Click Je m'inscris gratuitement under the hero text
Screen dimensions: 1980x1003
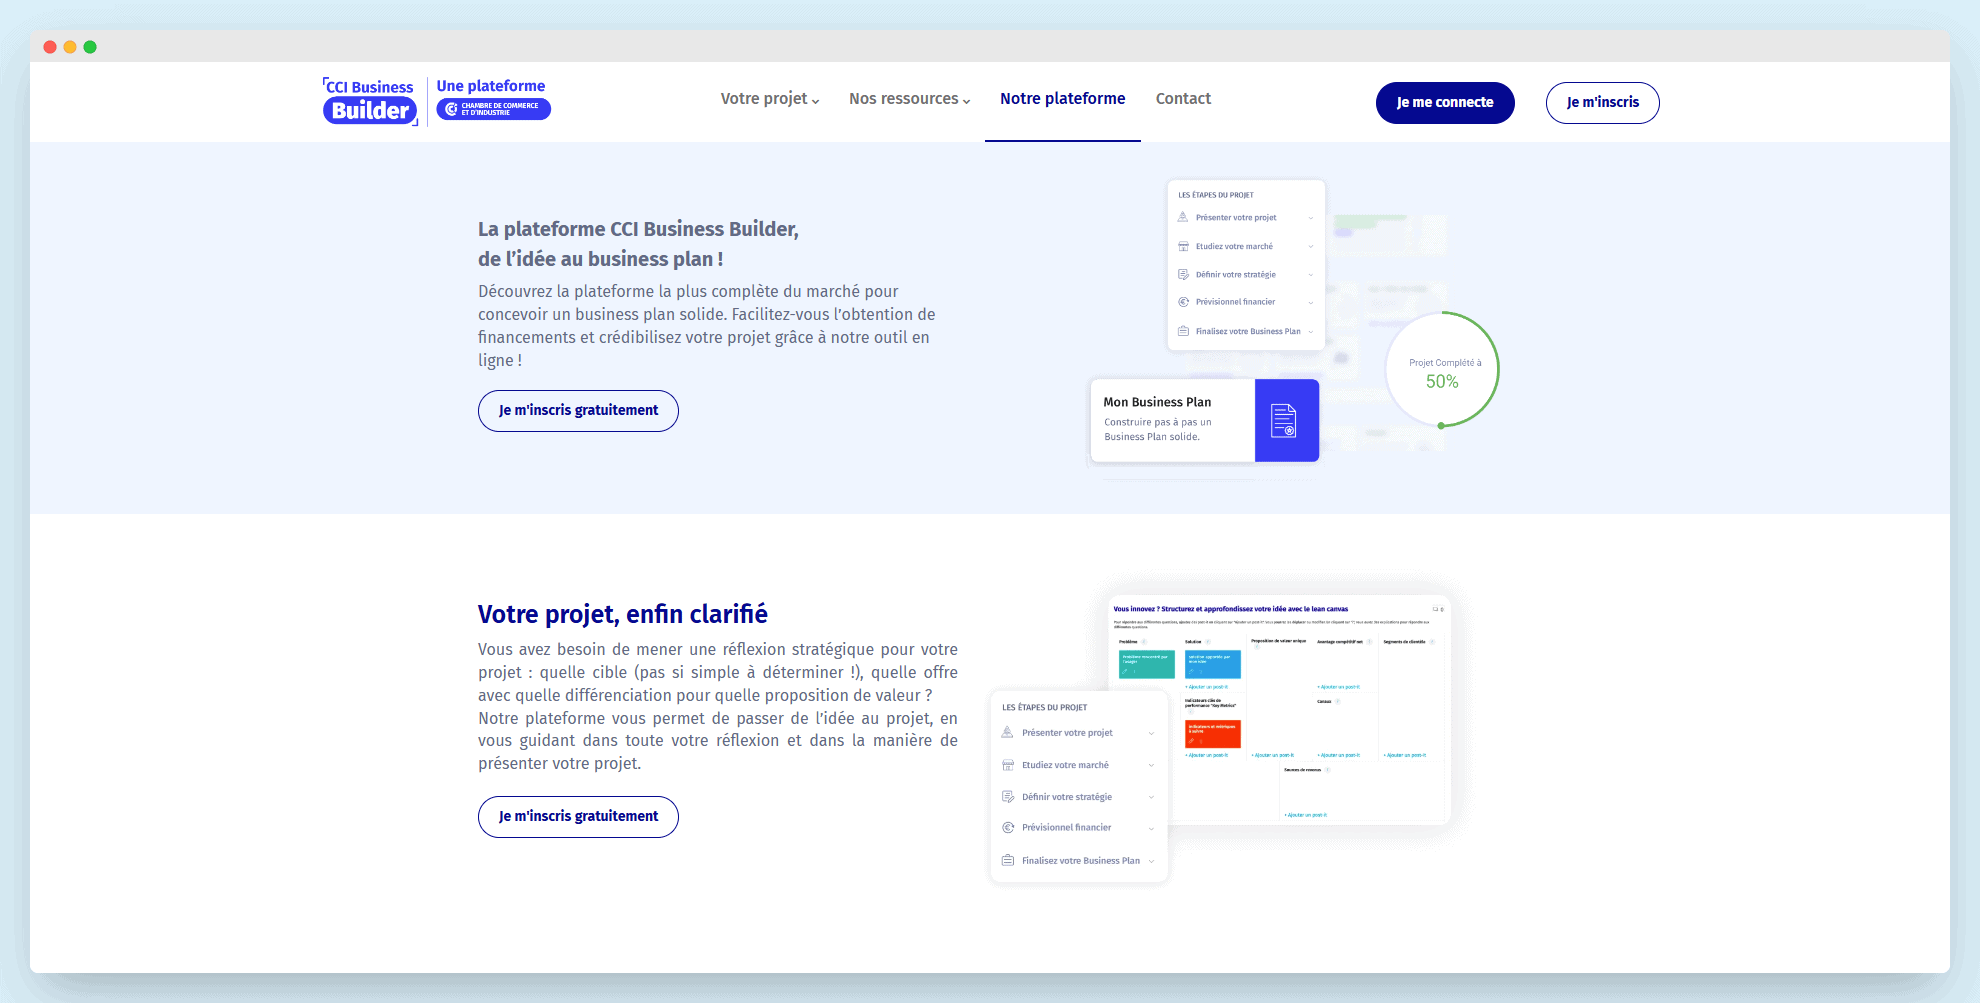[578, 411]
